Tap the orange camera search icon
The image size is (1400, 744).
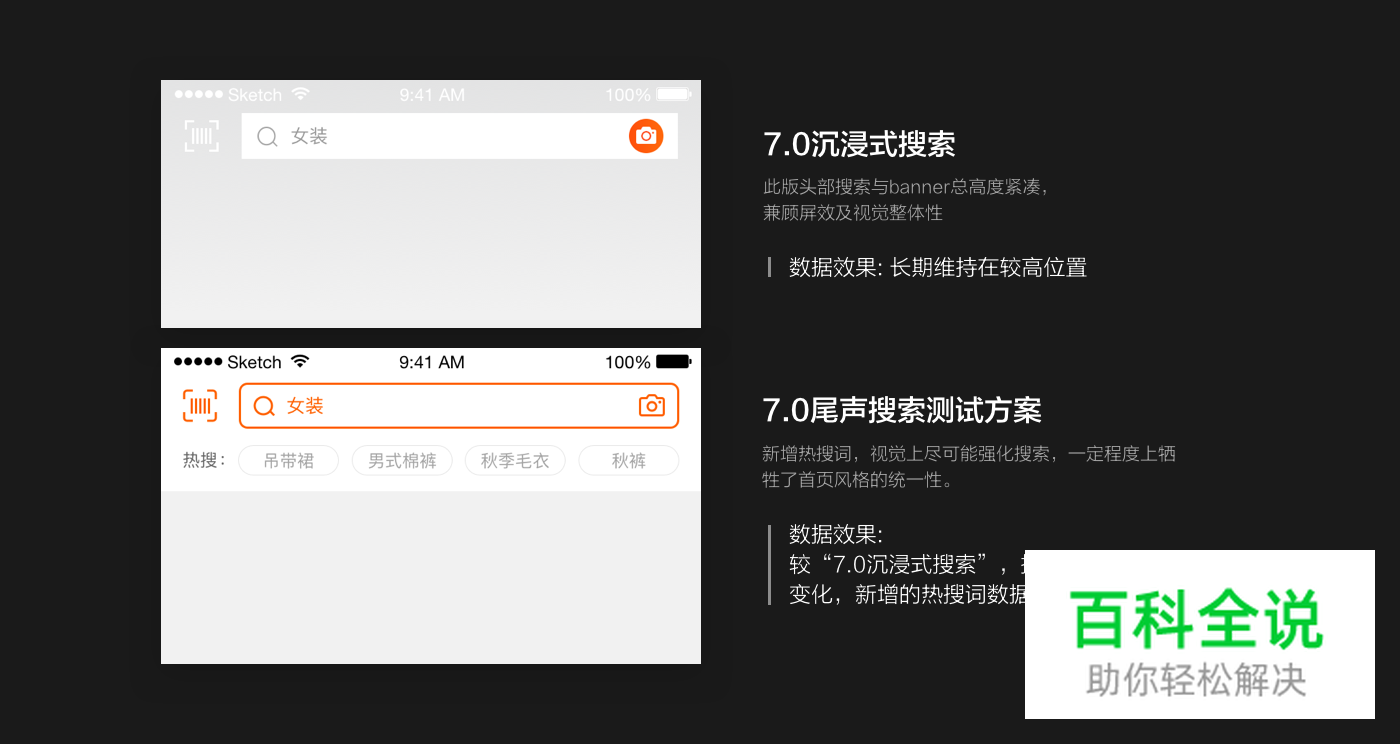(x=646, y=136)
